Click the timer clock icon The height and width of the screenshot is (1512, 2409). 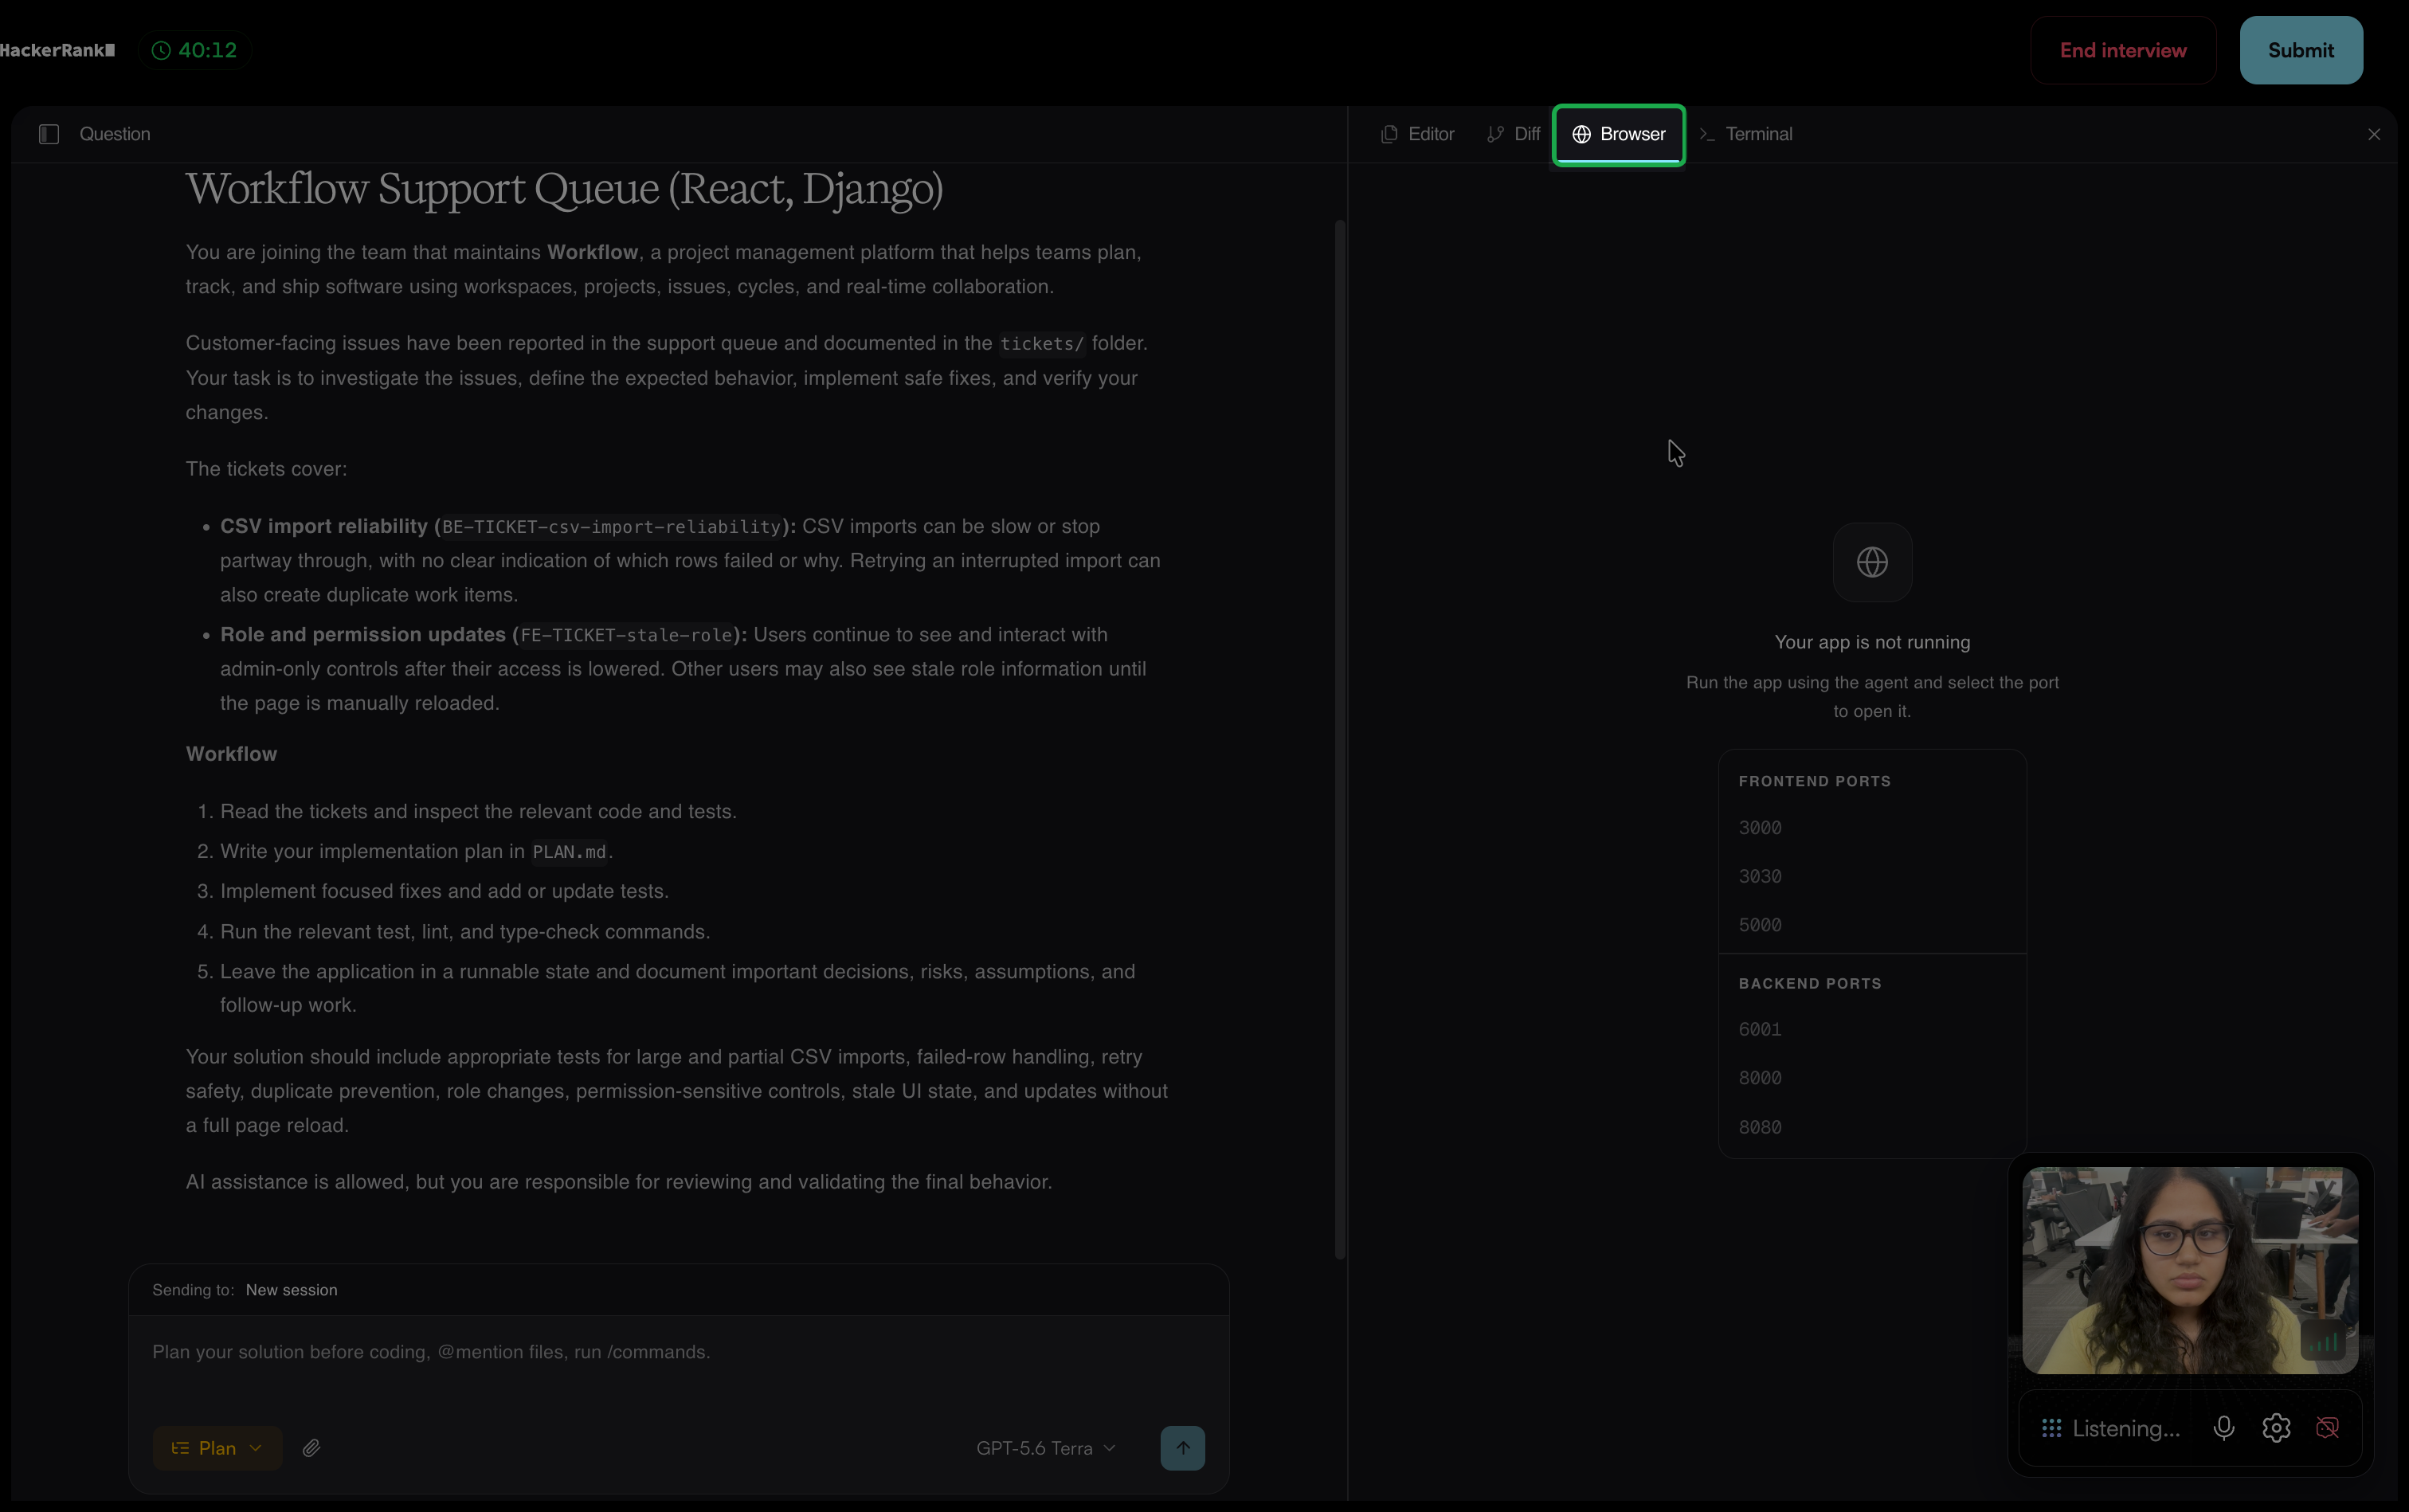[161, 50]
